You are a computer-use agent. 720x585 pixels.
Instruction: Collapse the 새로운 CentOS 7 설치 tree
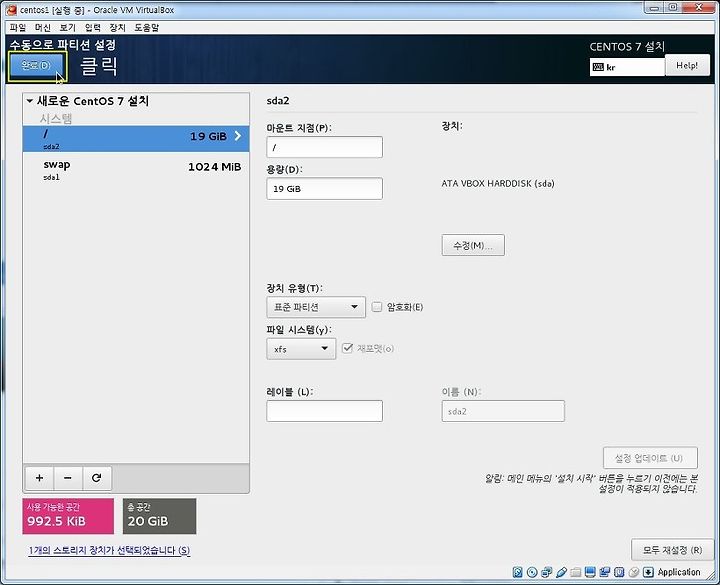click(x=30, y=101)
